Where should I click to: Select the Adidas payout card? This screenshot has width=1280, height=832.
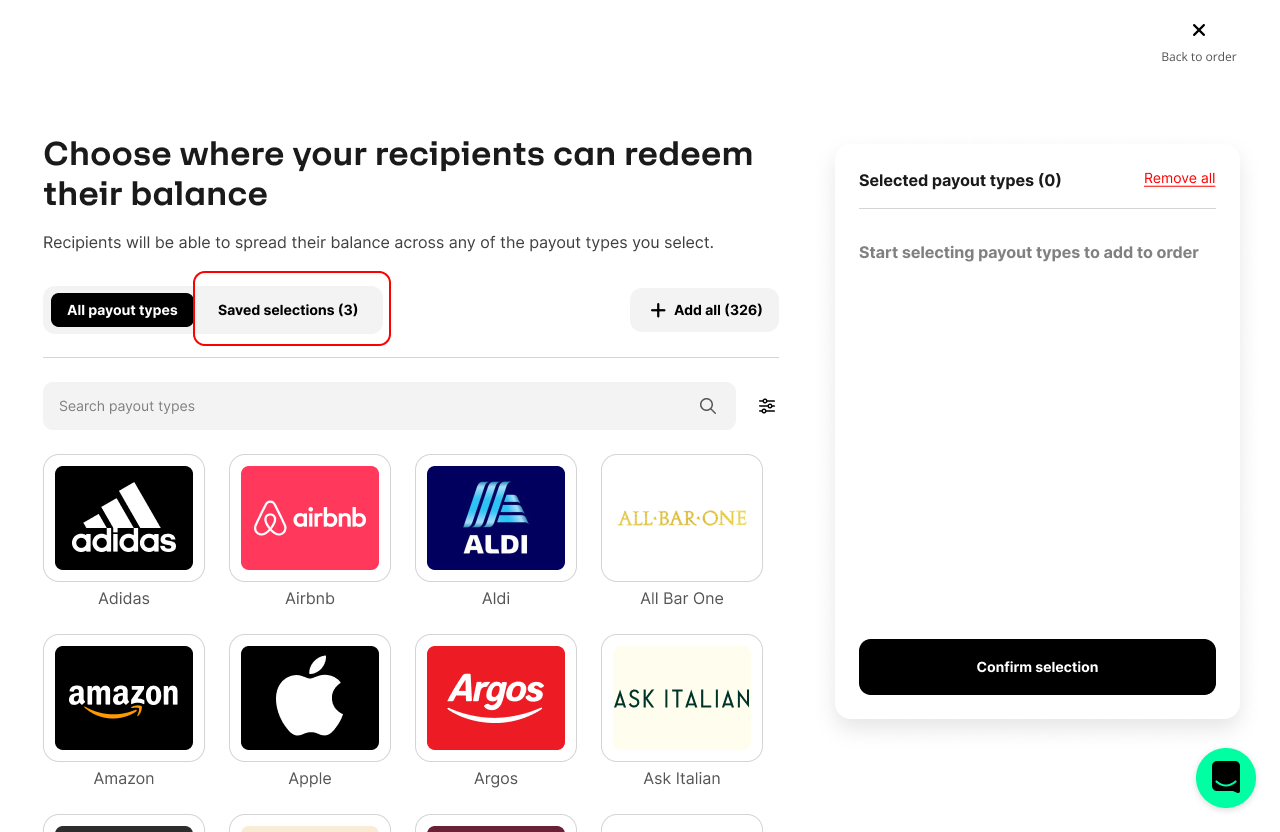tap(124, 518)
